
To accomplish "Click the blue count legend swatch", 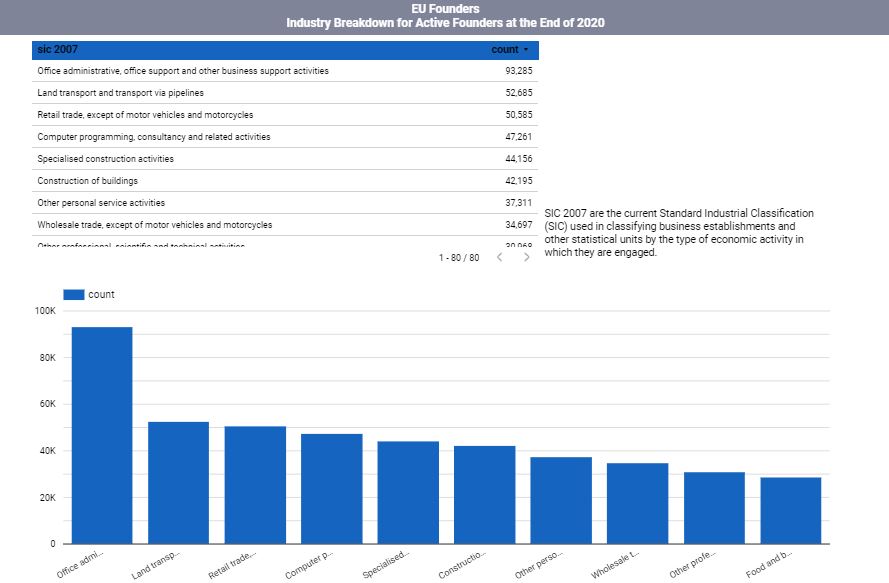I will pos(75,293).
